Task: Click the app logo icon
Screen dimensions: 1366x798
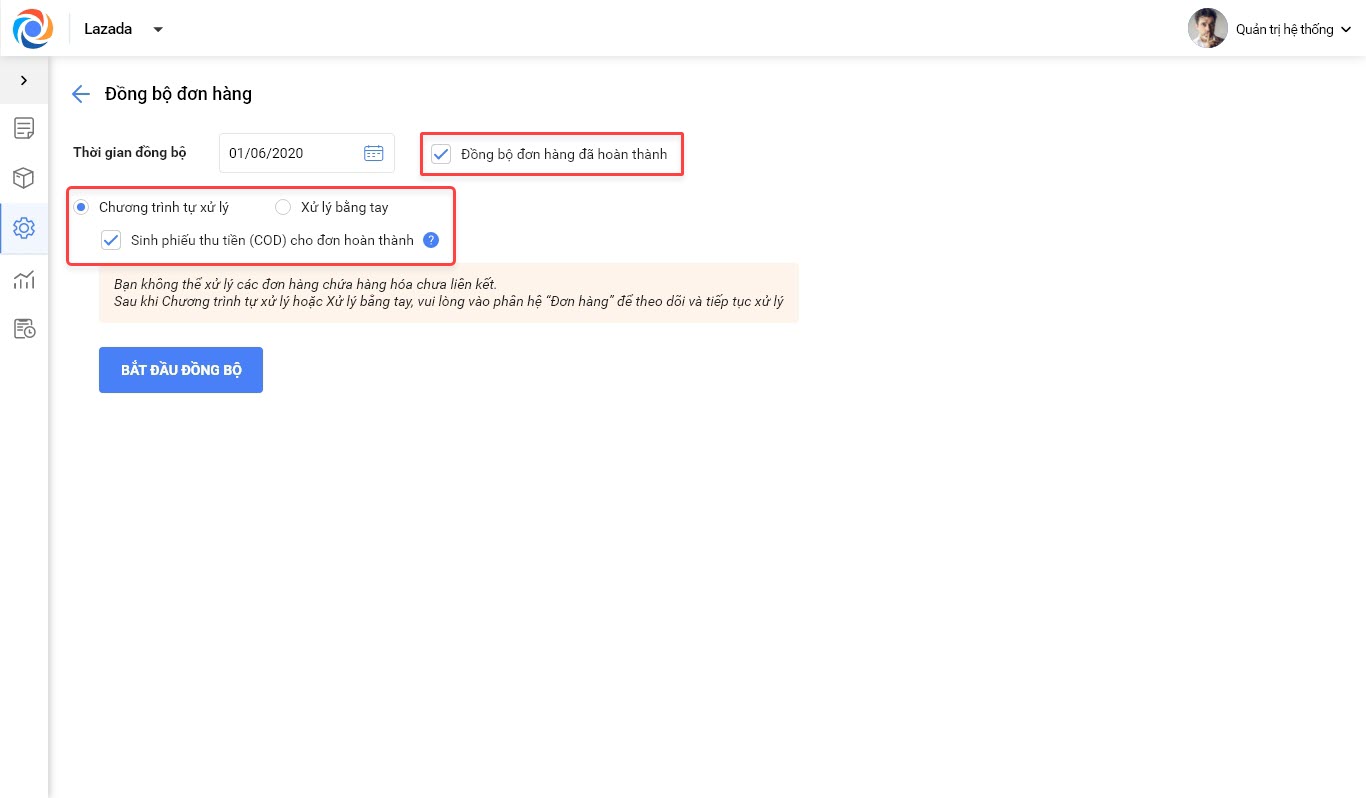Action: coord(32,28)
